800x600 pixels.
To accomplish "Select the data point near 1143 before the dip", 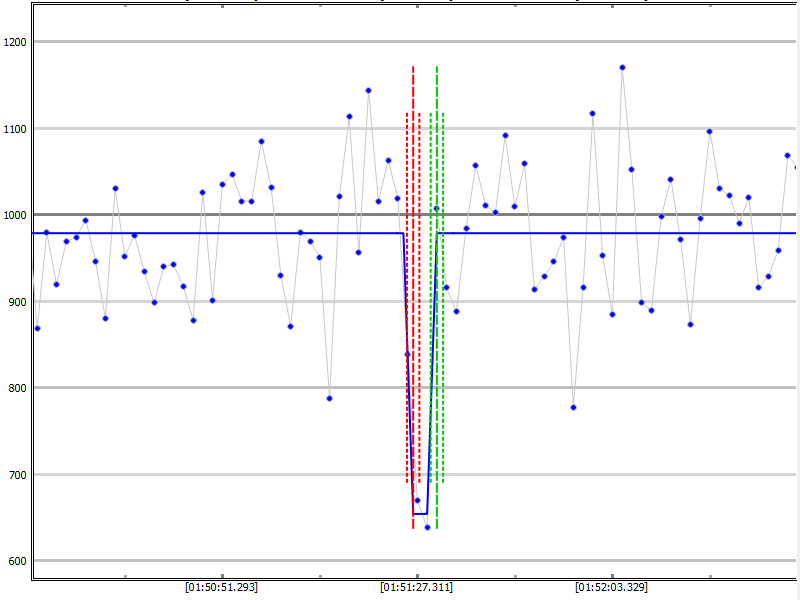I will (368, 90).
